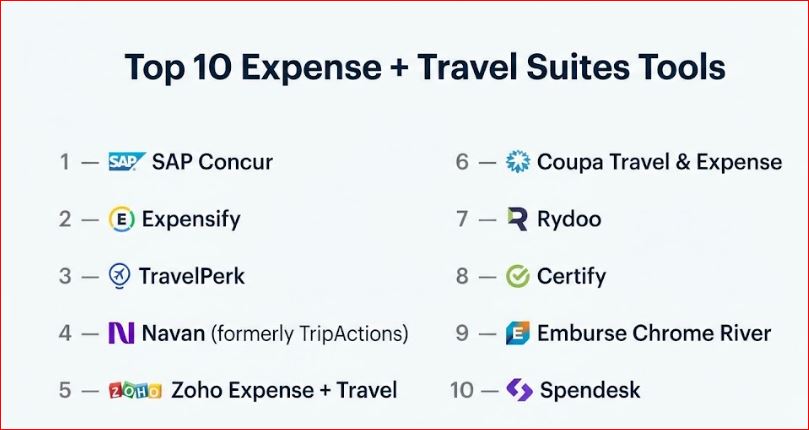The width and height of the screenshot is (809, 430).
Task: Click the purple Navan N logo
Action: pyautogui.click(x=120, y=333)
